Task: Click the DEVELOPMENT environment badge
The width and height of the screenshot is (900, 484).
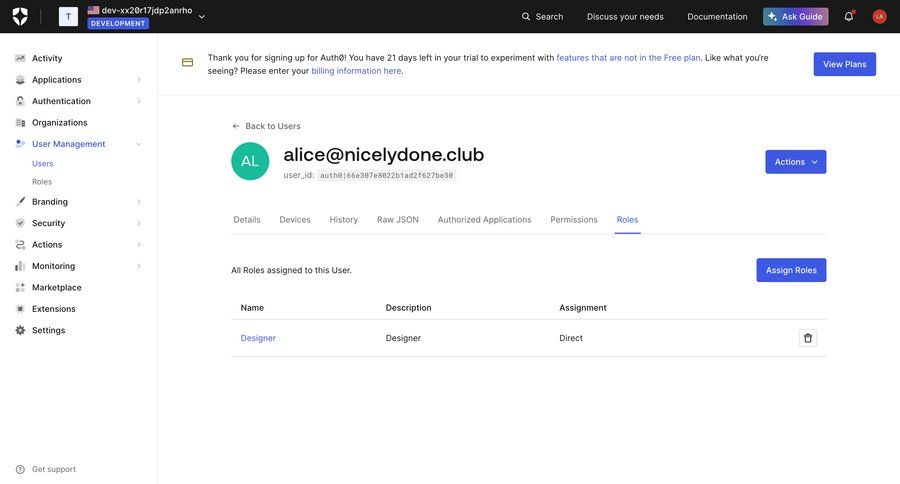Action: pos(118,24)
